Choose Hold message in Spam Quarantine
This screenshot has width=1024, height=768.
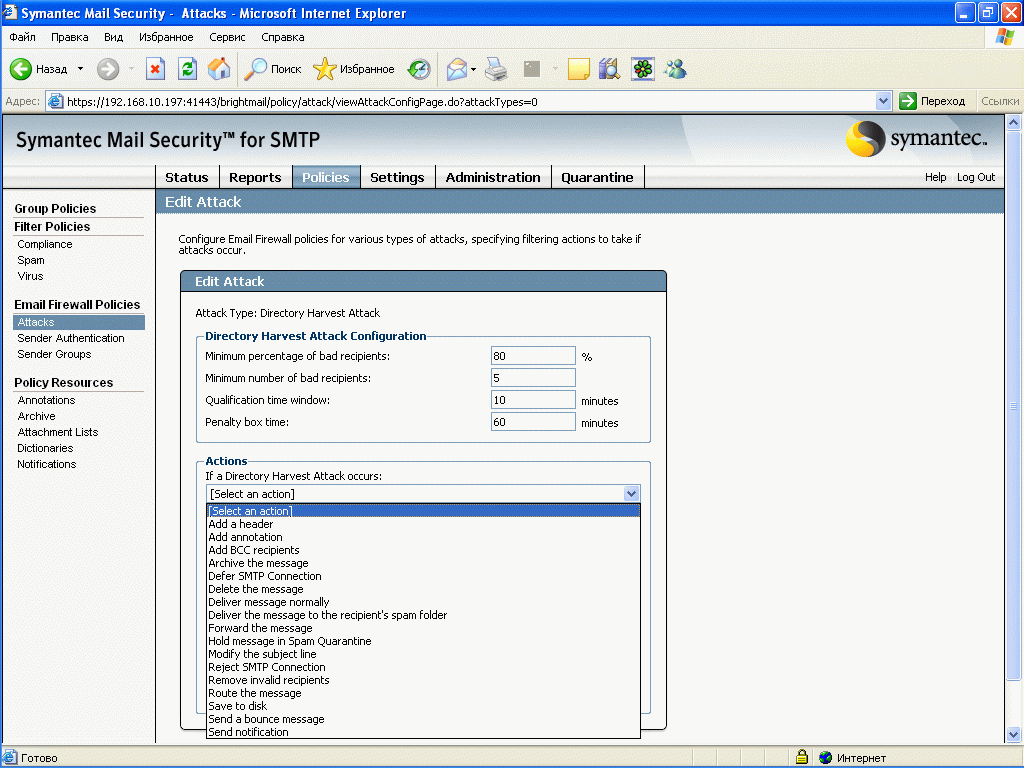click(x=423, y=641)
